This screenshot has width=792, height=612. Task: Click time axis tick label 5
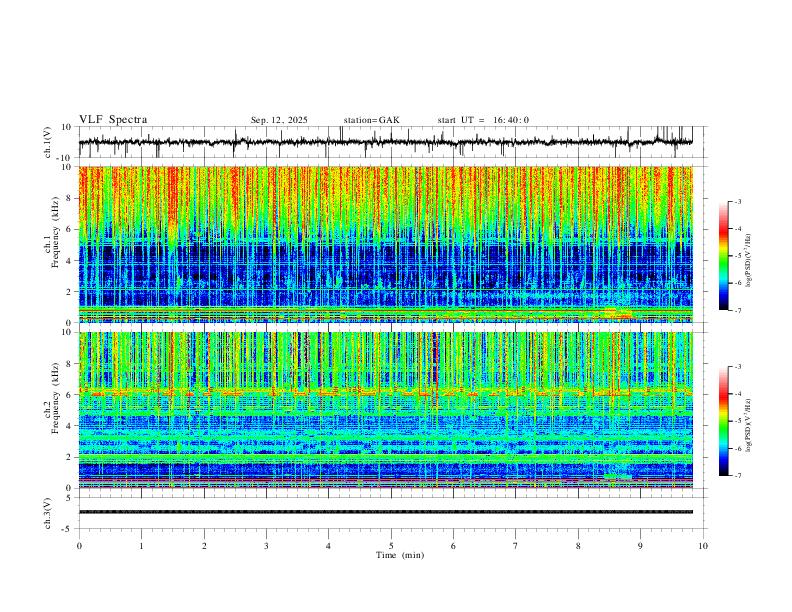tap(391, 546)
